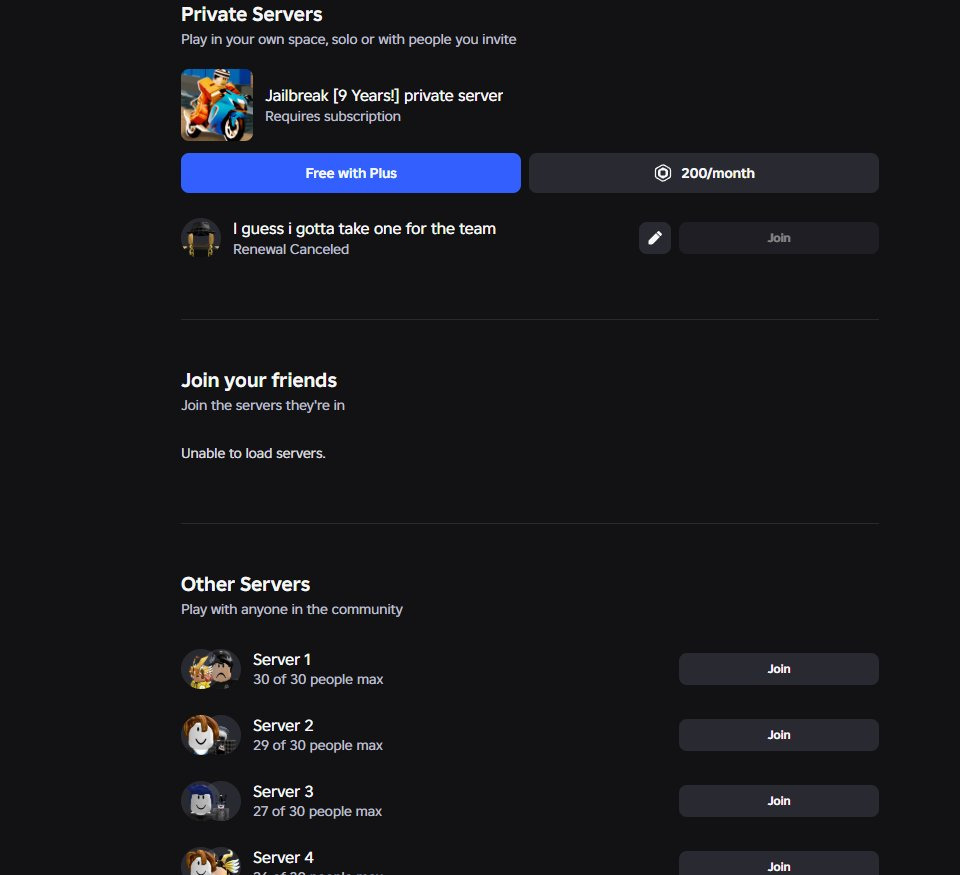Image resolution: width=960 pixels, height=875 pixels.
Task: Join Server 1
Action: pos(778,669)
